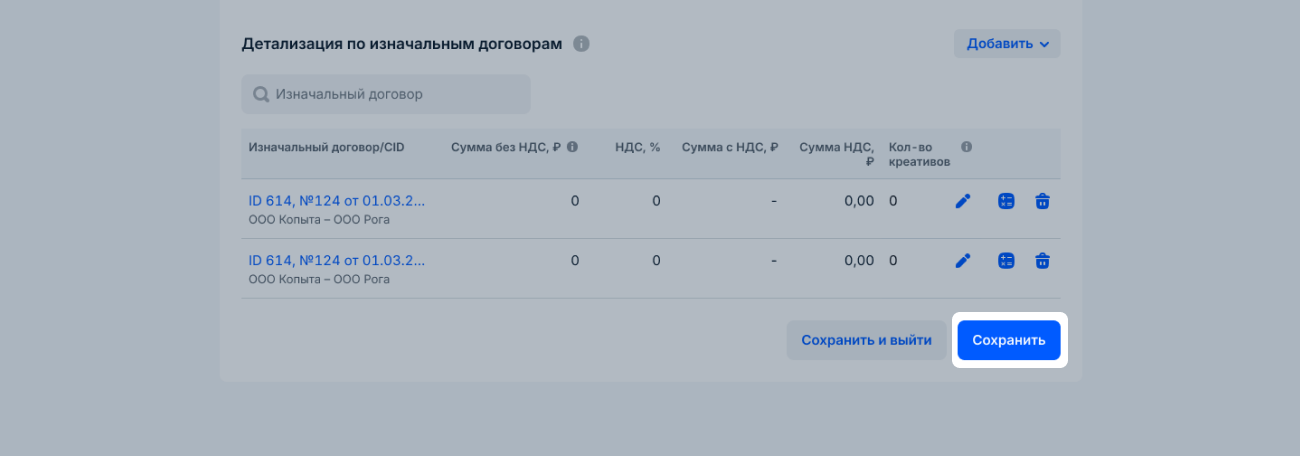Click the Сохранить и выйти button
Screen dimensions: 1300x456
coord(866,340)
